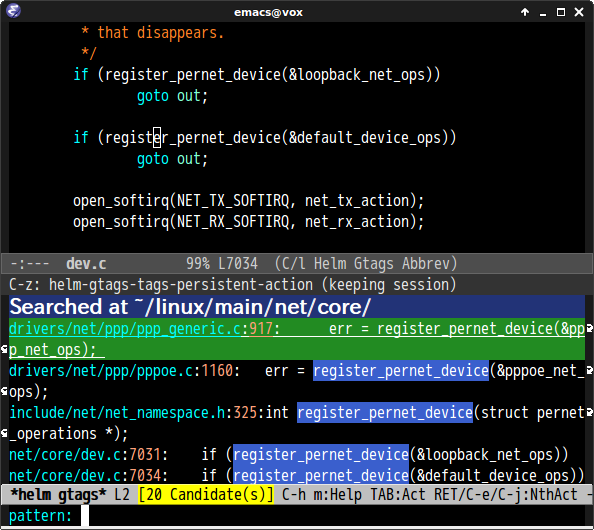594x530 pixels.
Task: Maximize the emacs@vox window
Action: pyautogui.click(x=561, y=12)
